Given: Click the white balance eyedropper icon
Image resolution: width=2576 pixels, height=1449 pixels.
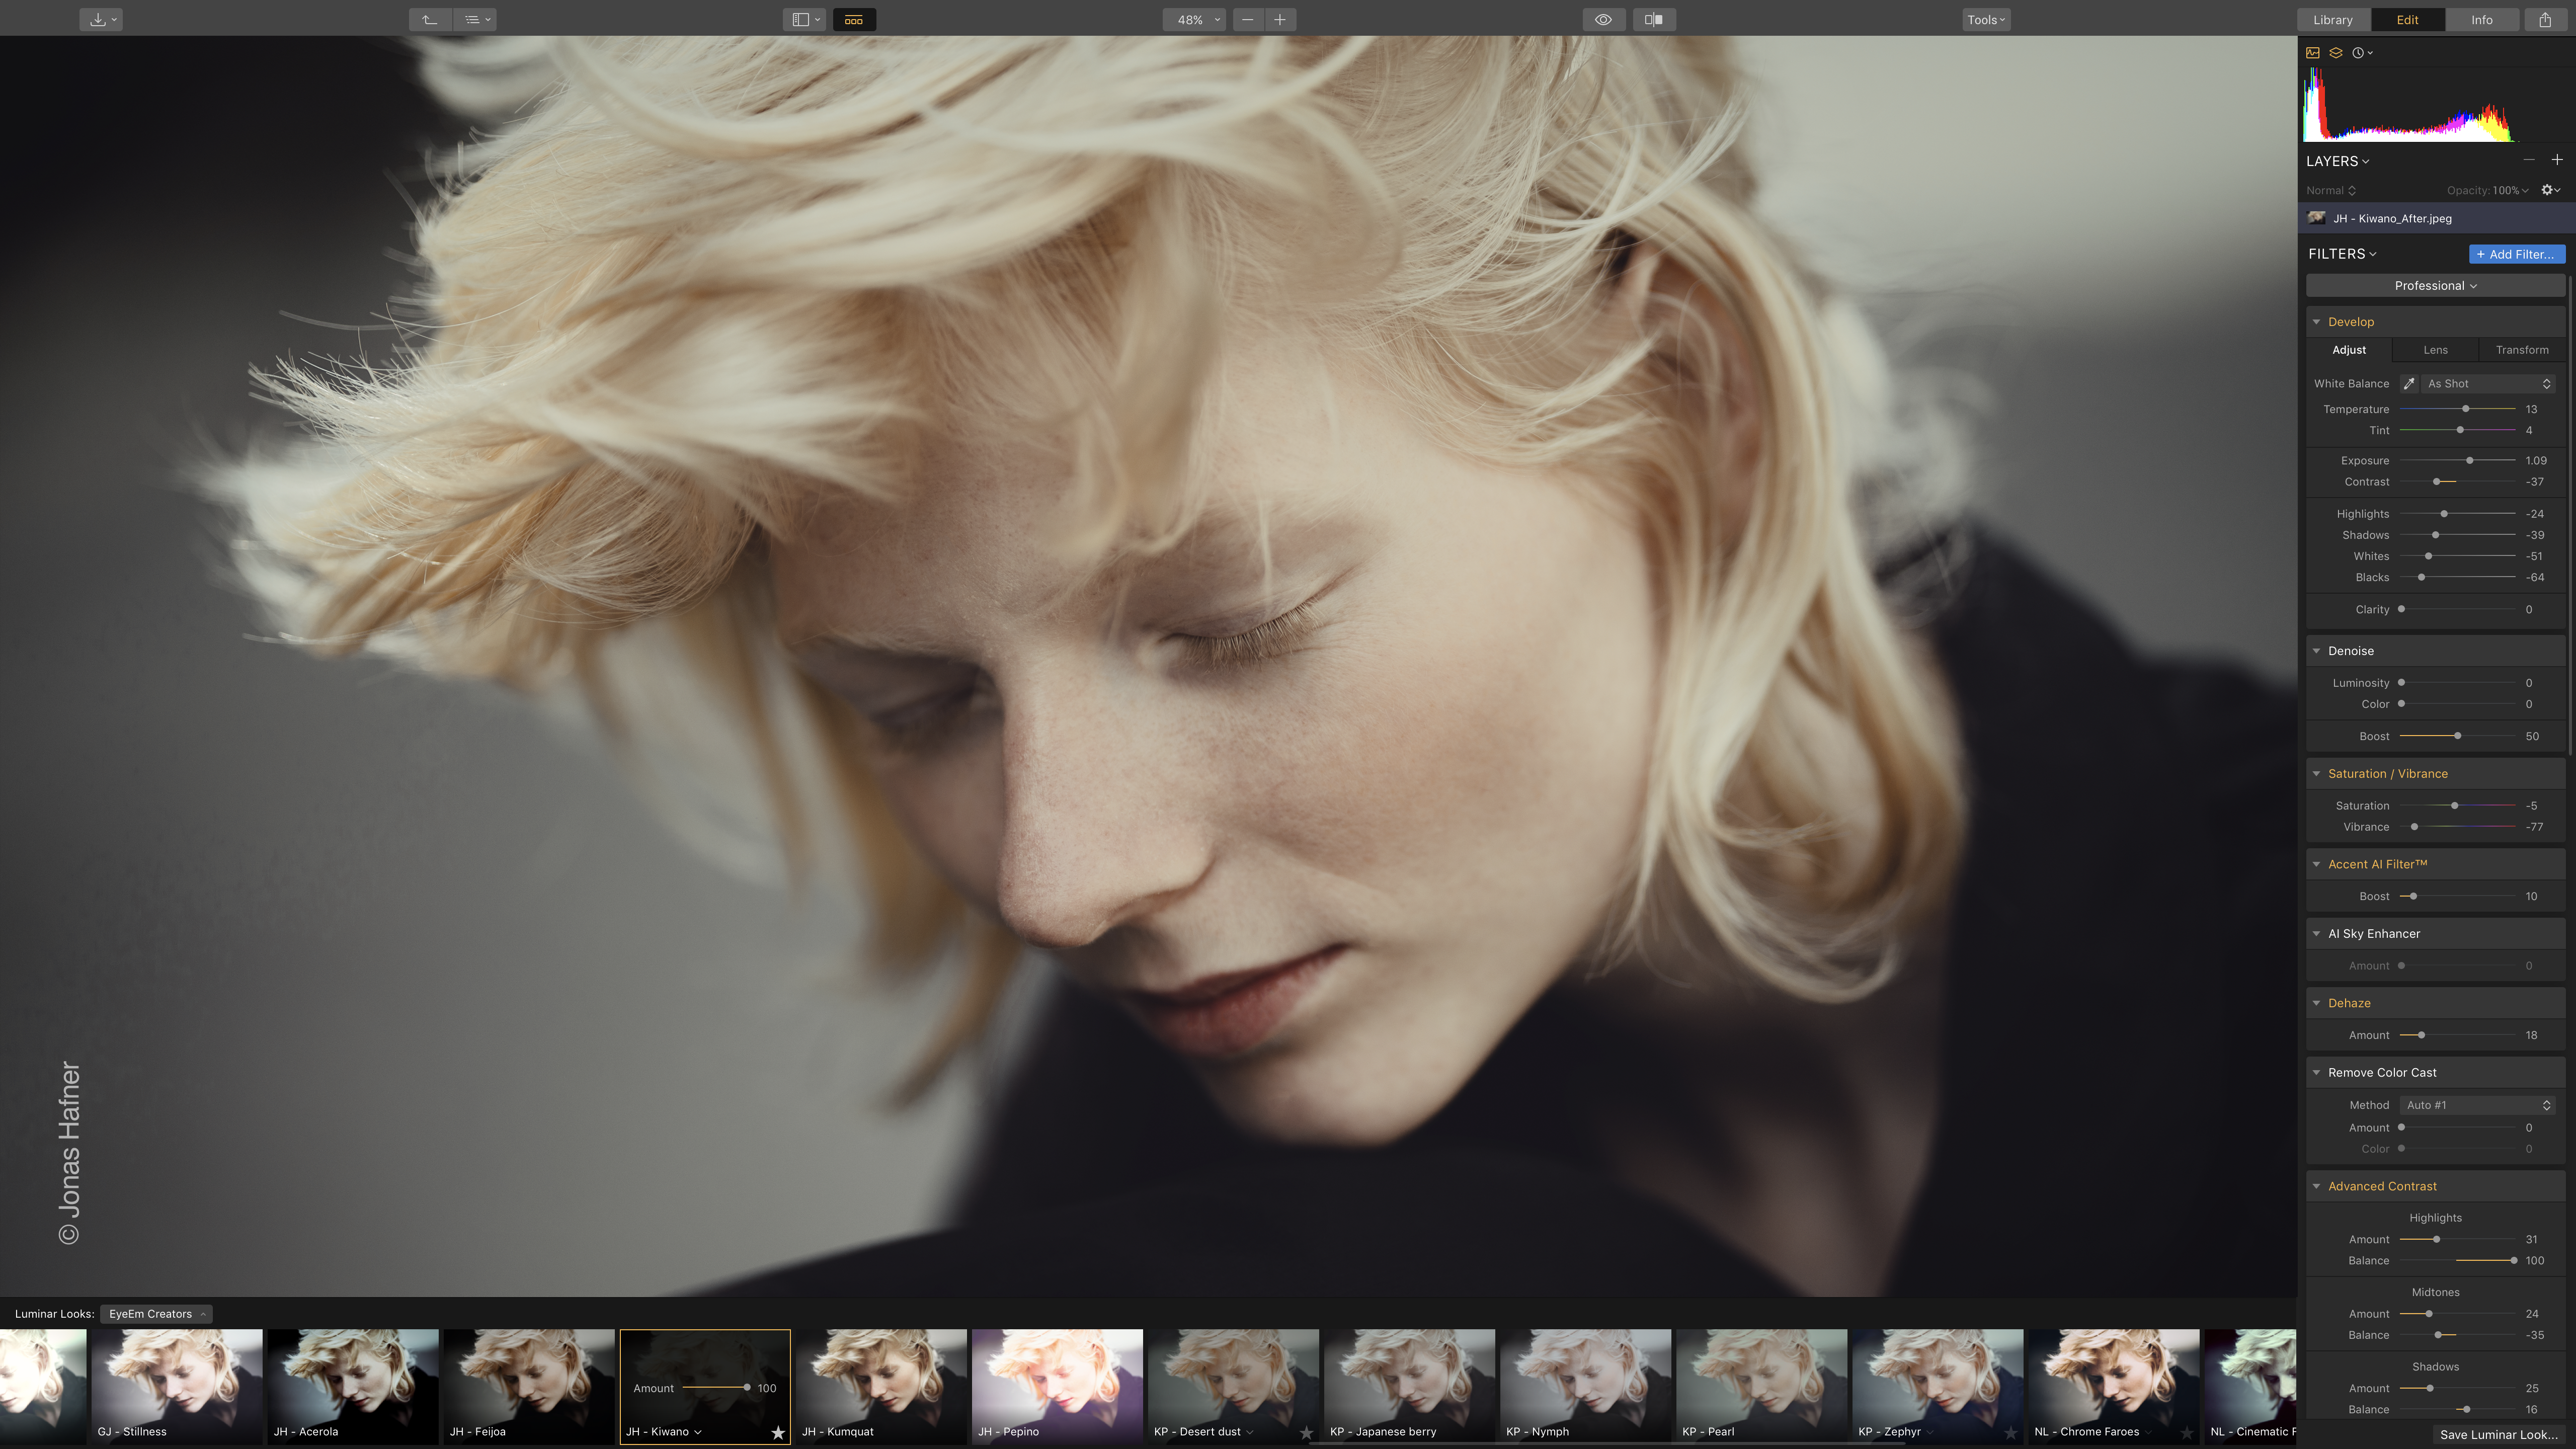Looking at the screenshot, I should [x=2409, y=384].
